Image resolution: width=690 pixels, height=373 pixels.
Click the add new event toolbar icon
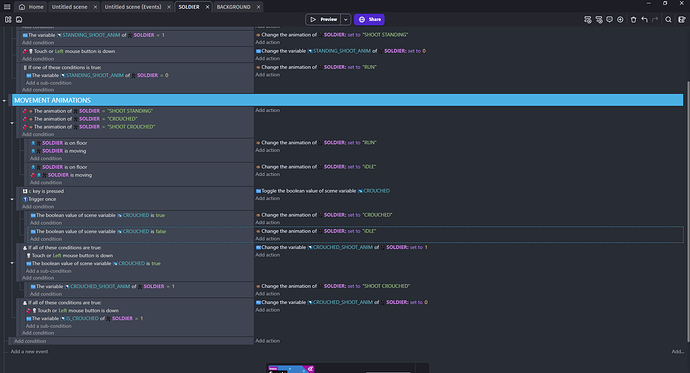click(x=587, y=19)
